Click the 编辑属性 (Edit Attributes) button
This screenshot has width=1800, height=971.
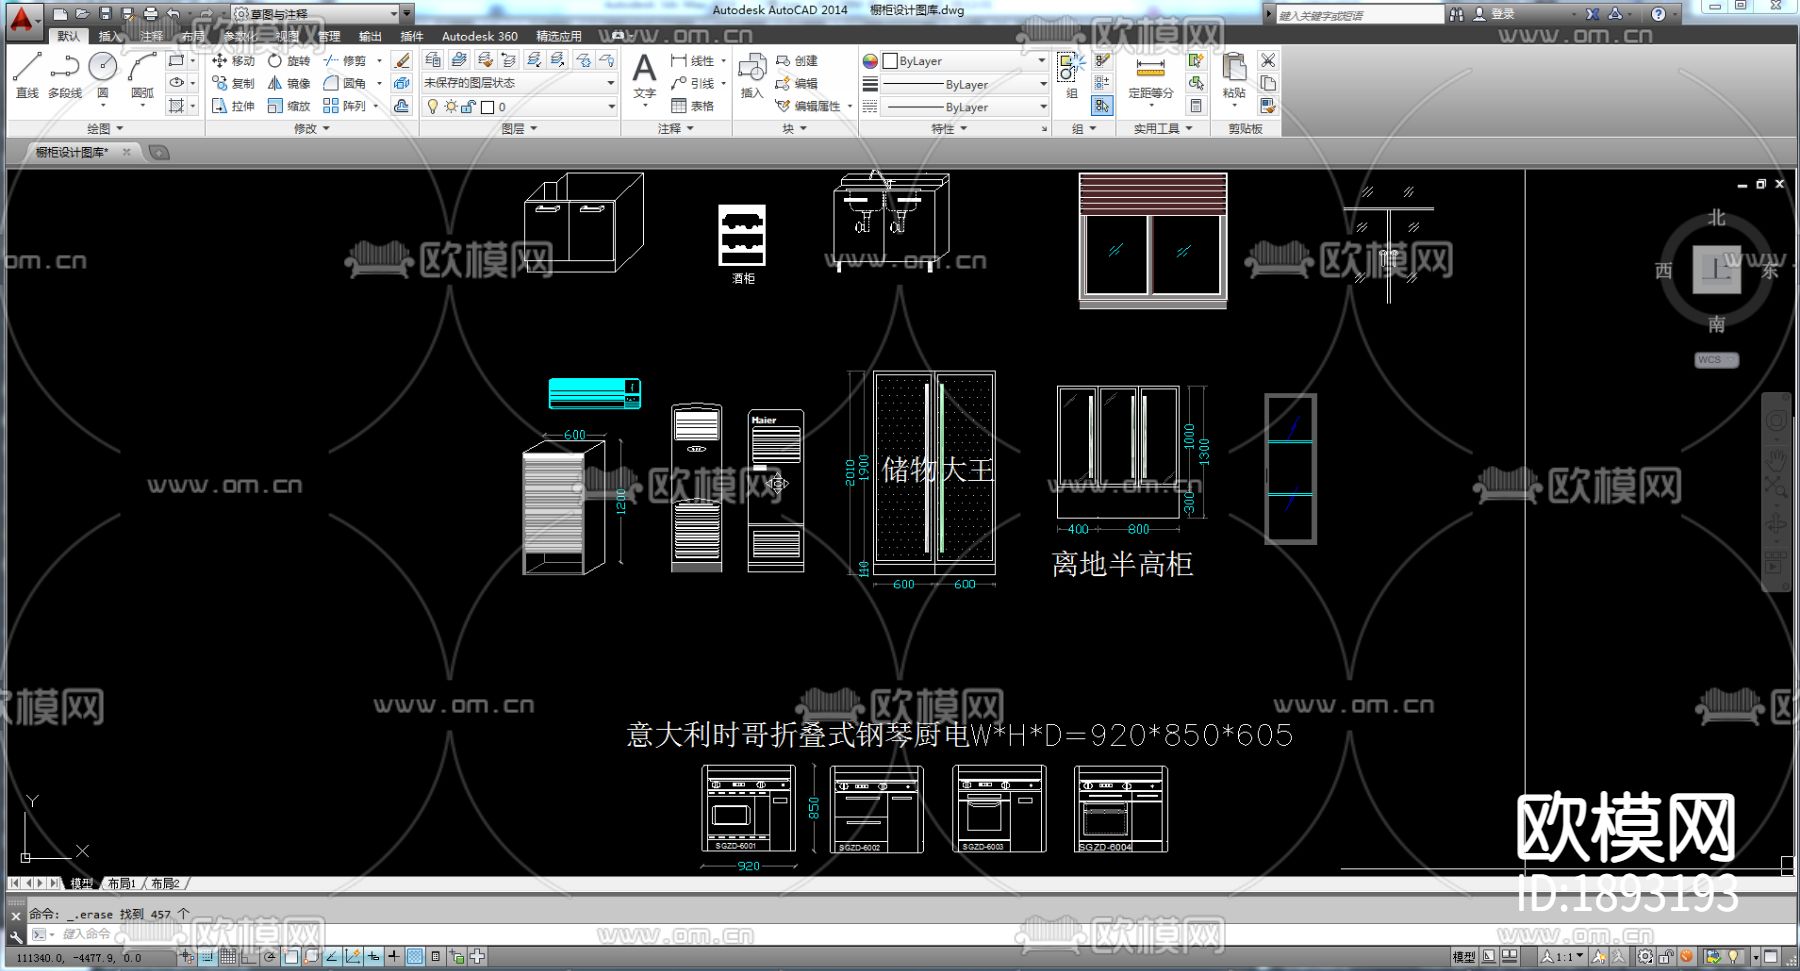point(809,105)
